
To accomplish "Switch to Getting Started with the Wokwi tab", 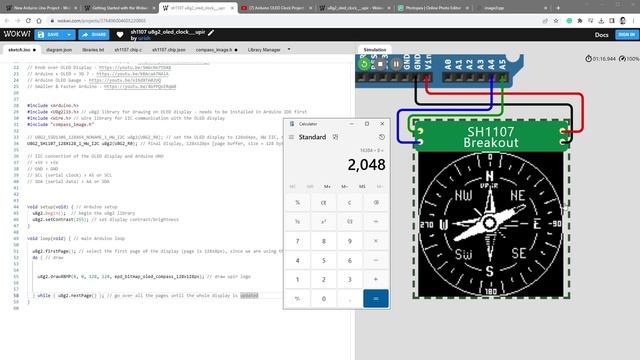I will pyautogui.click(x=119, y=8).
